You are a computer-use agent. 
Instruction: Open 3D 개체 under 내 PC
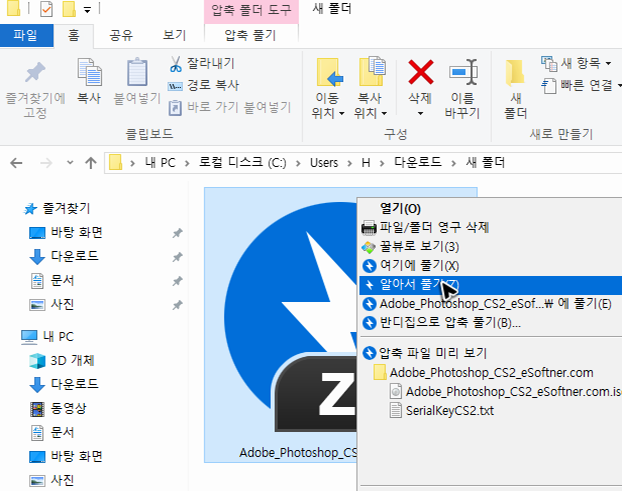pyautogui.click(x=62, y=361)
